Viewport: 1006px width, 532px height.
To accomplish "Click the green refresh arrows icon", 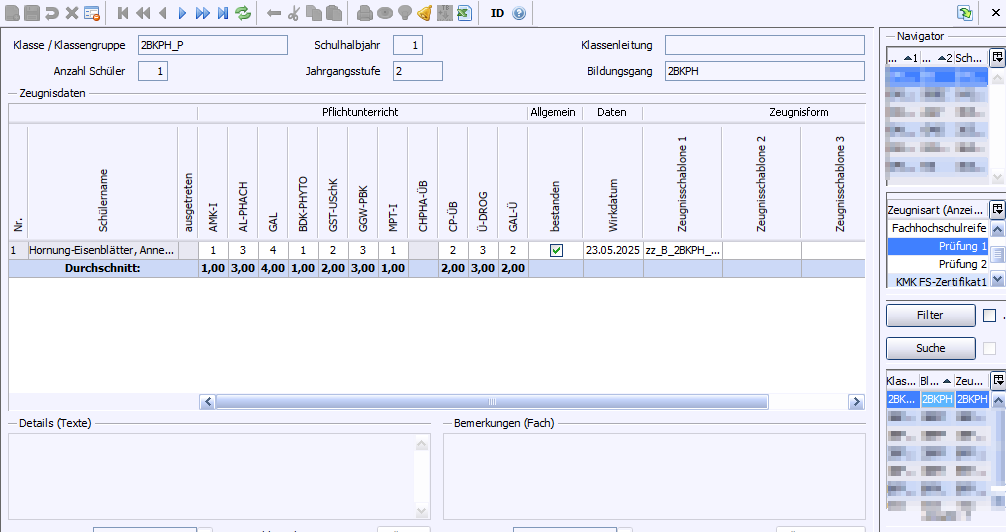I will point(242,13).
